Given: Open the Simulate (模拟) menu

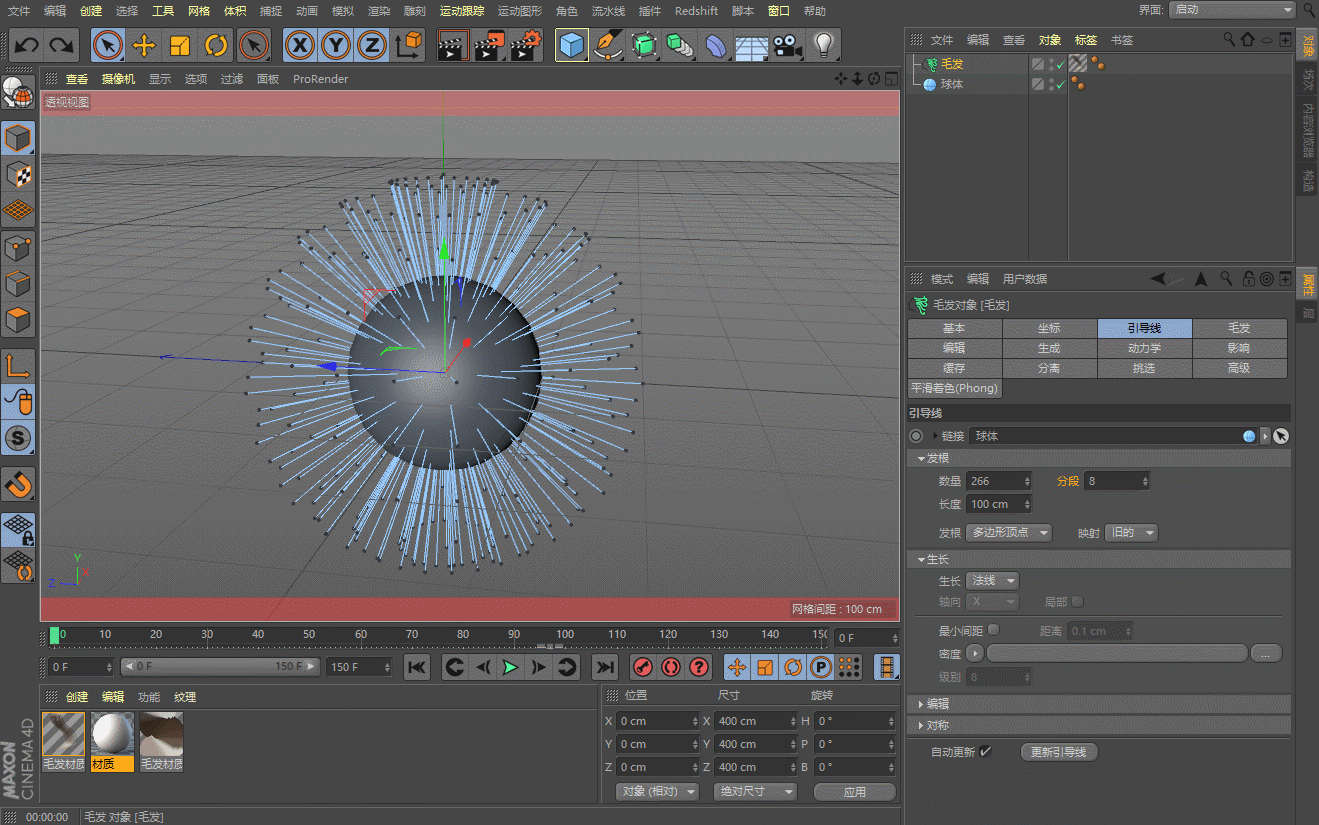Looking at the screenshot, I should click(342, 11).
